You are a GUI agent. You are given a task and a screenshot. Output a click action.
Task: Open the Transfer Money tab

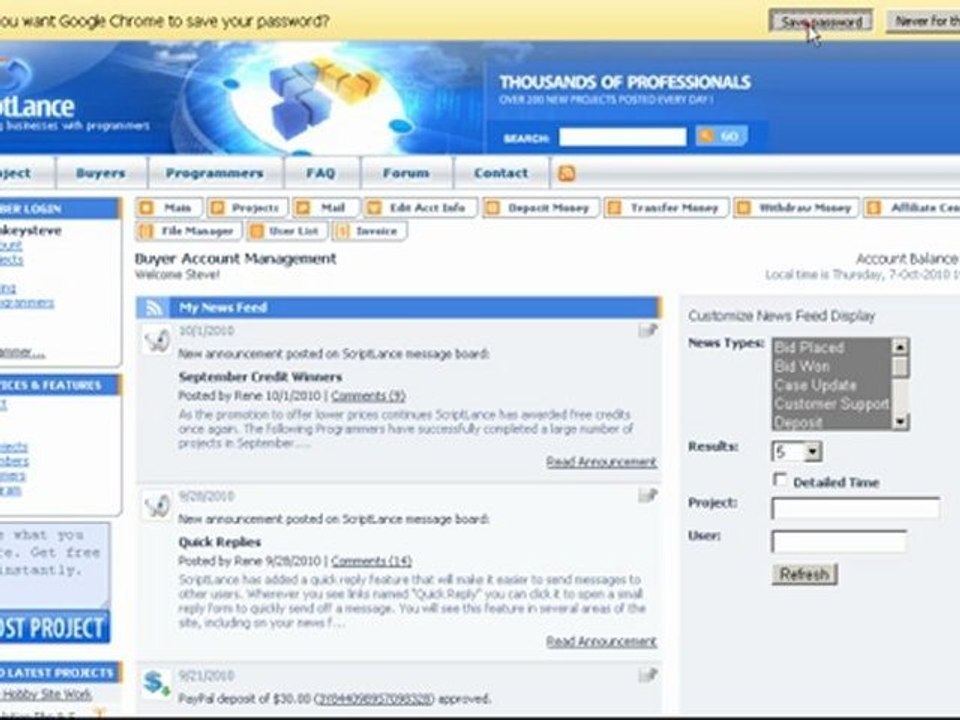coord(666,208)
